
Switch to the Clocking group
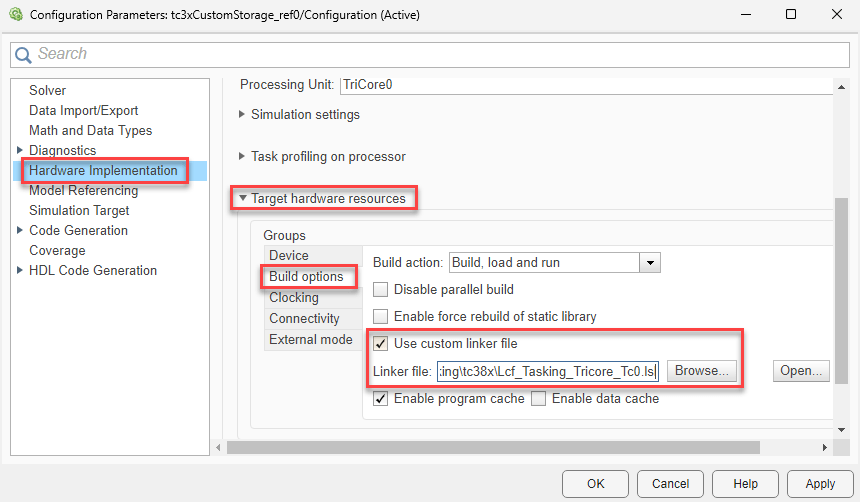coord(294,298)
